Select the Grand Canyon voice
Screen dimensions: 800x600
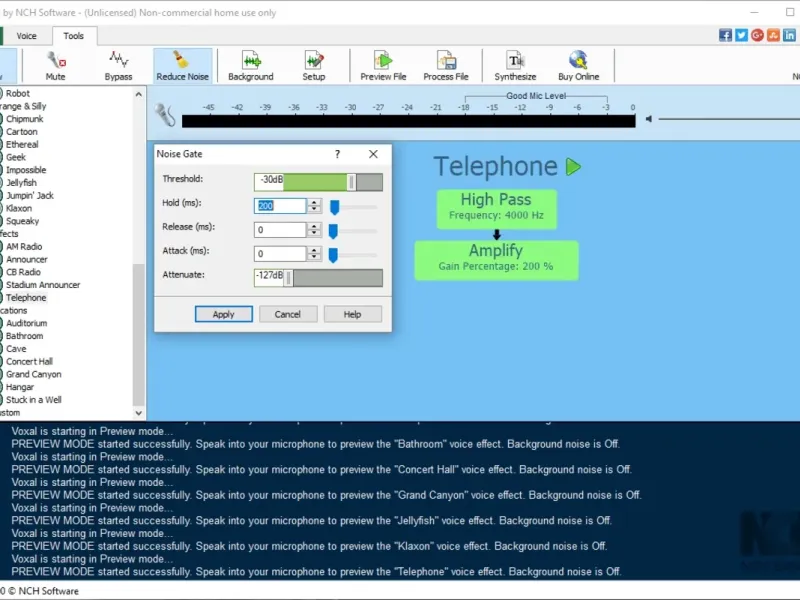click(34, 374)
